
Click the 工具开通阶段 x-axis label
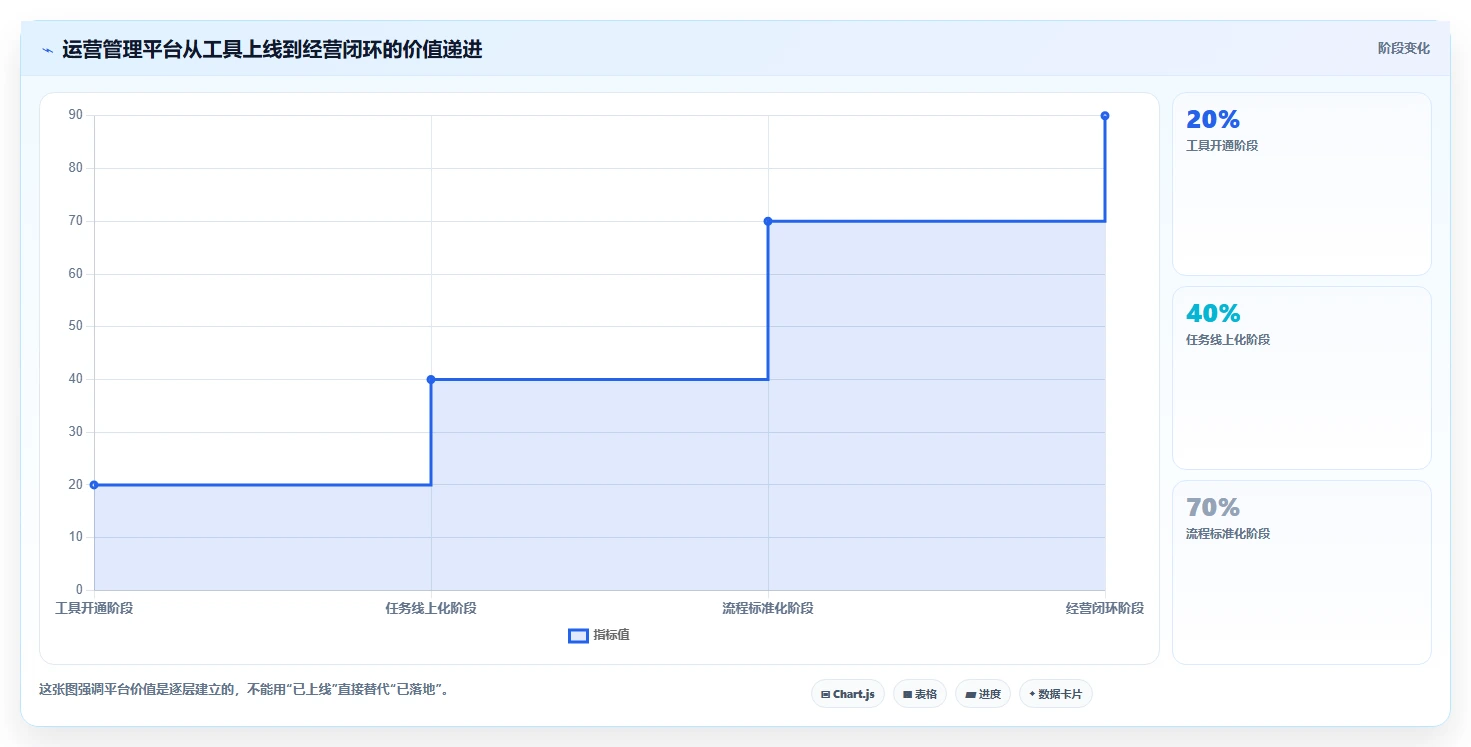[x=94, y=608]
